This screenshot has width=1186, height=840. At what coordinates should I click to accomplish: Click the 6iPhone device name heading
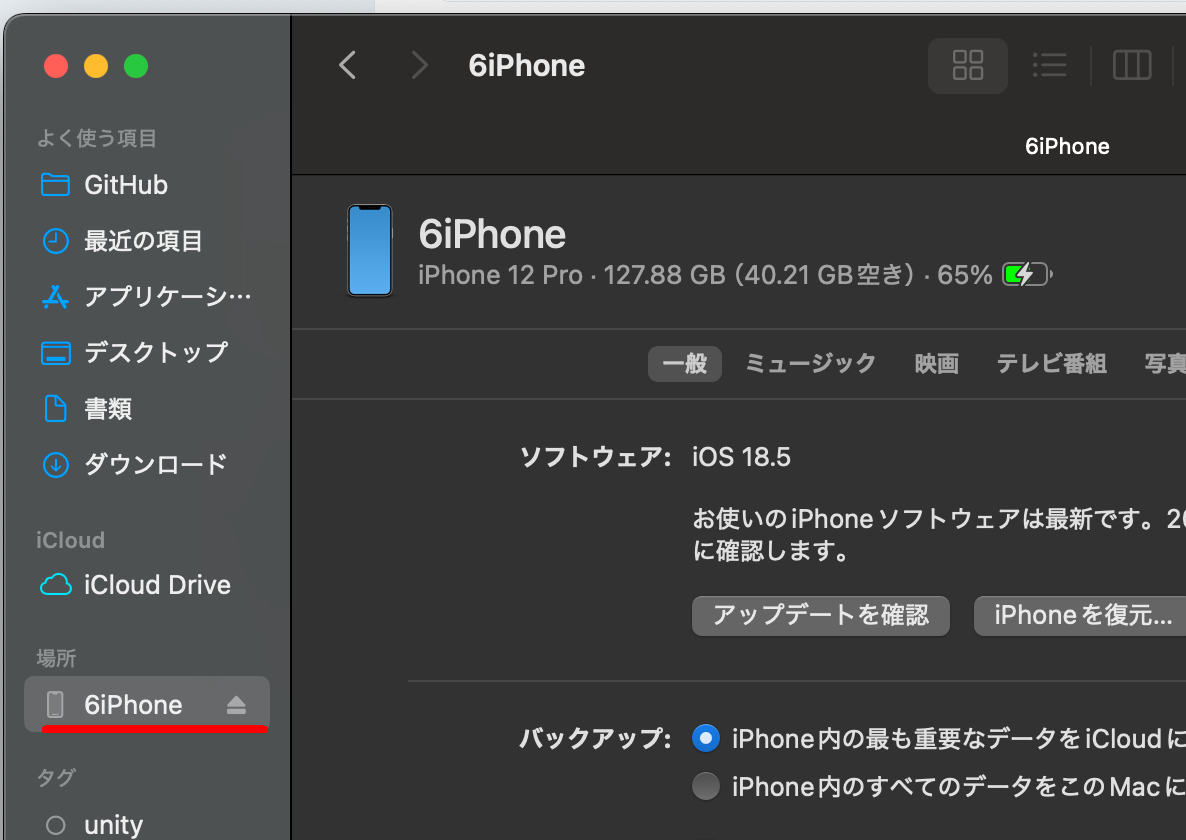pos(492,234)
